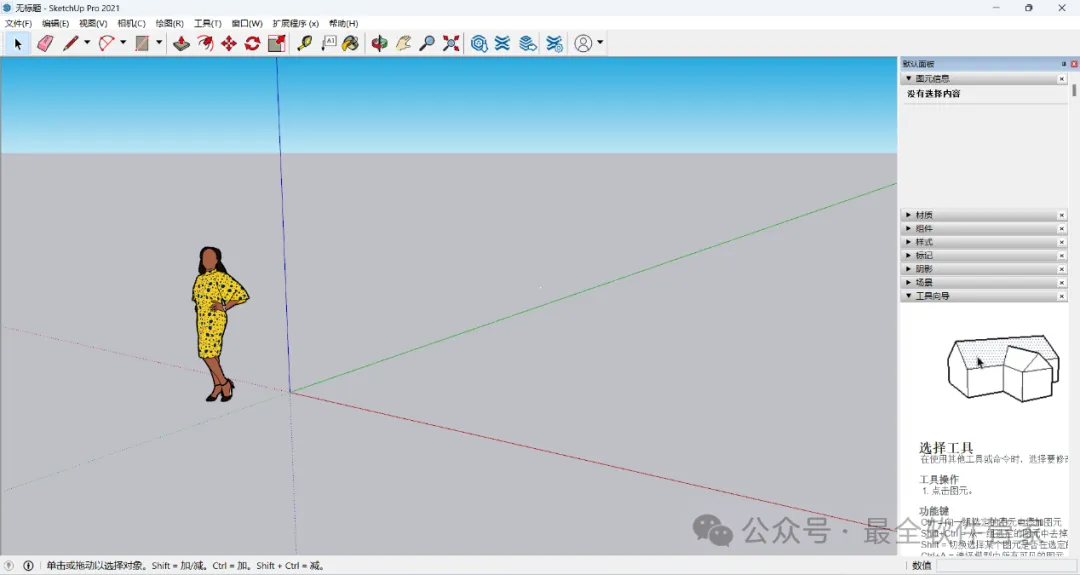
Task: Click the house illustration in 工具向导
Action: pyautogui.click(x=1004, y=368)
